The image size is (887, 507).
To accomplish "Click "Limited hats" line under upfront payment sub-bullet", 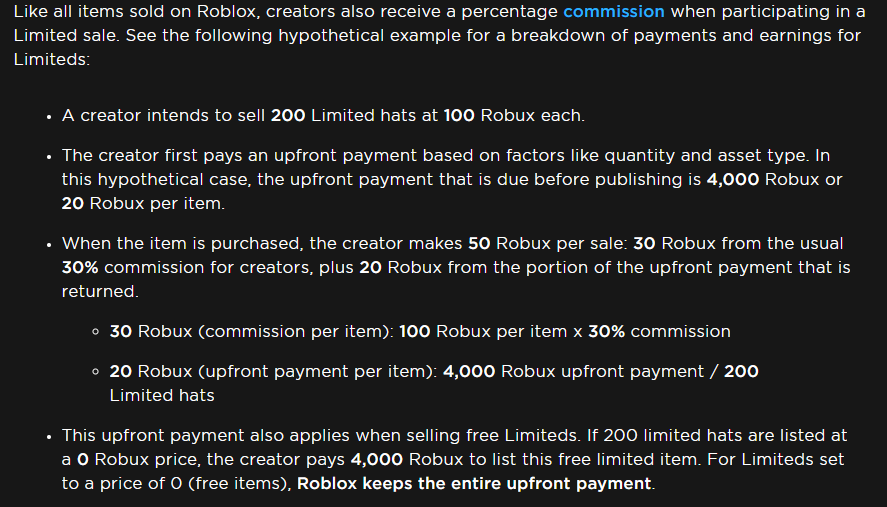I will click(x=162, y=396).
